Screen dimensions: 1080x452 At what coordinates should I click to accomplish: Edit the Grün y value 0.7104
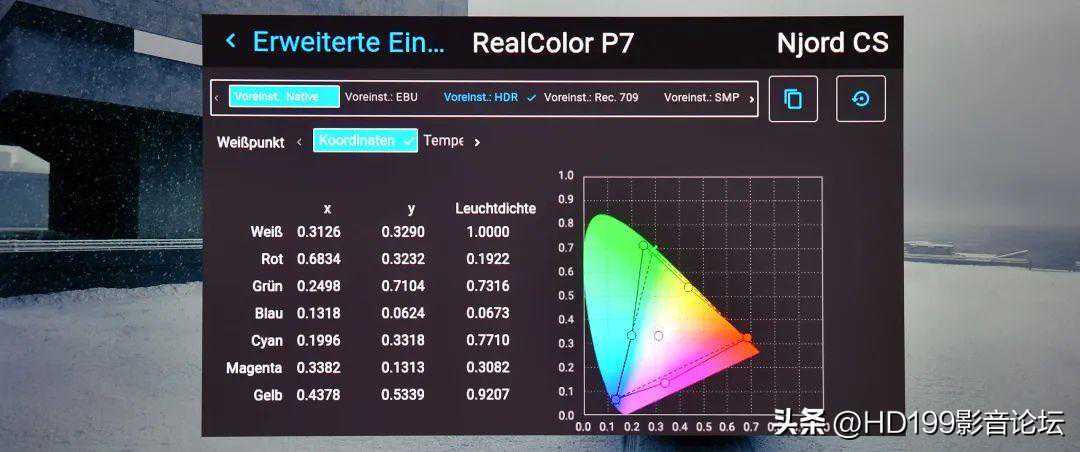point(402,286)
